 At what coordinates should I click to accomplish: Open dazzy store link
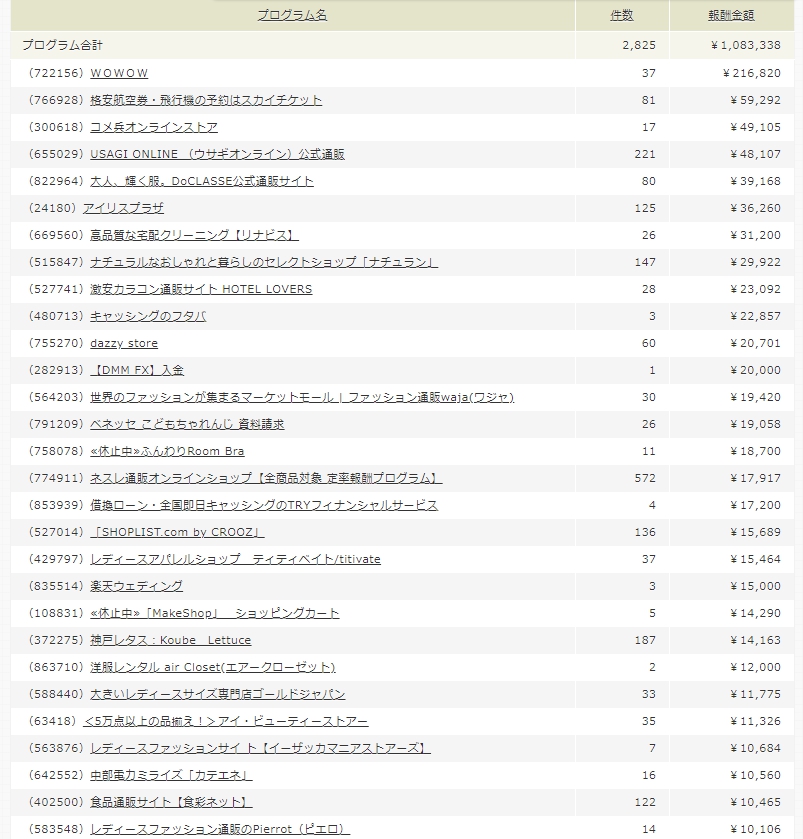124,343
